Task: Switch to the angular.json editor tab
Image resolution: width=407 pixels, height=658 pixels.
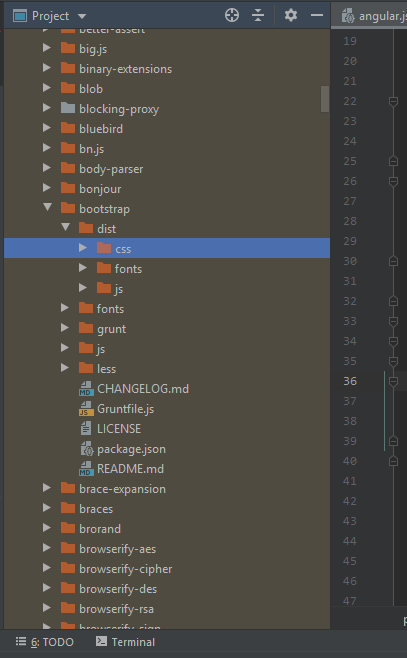Action: pos(373,16)
